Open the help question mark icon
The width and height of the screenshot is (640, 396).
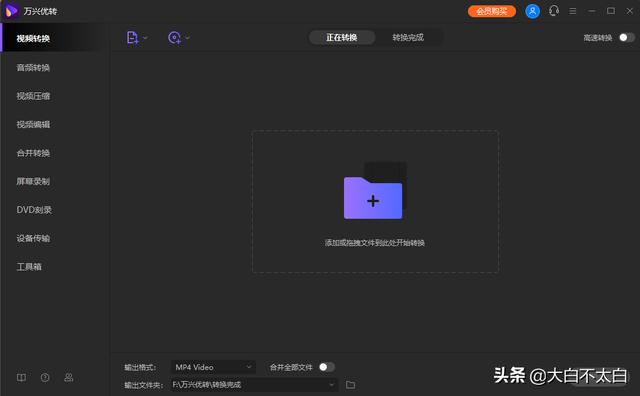pyautogui.click(x=45, y=378)
